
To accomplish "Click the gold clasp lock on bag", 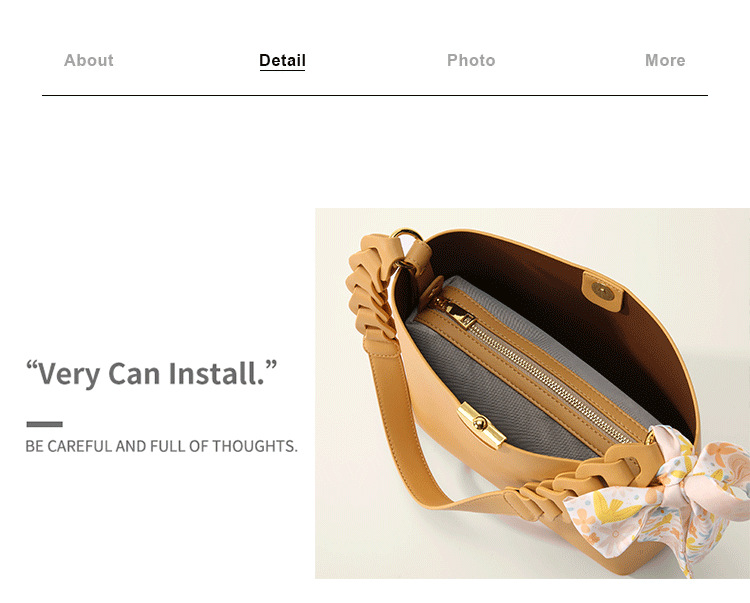I will tap(481, 425).
